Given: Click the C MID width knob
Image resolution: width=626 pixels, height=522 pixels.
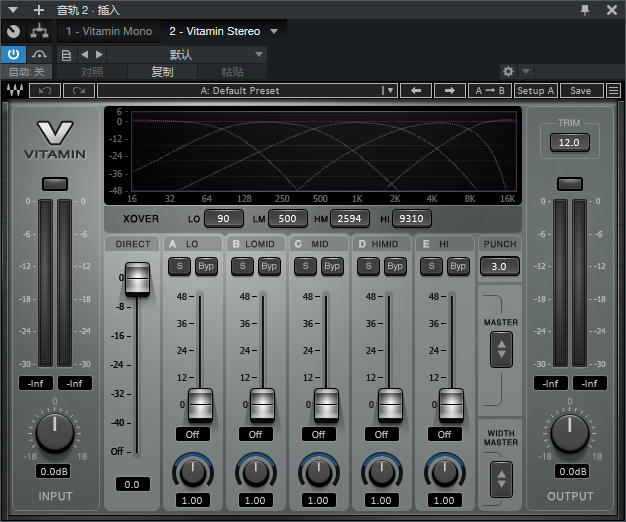Looking at the screenshot, I should pyautogui.click(x=319, y=473).
